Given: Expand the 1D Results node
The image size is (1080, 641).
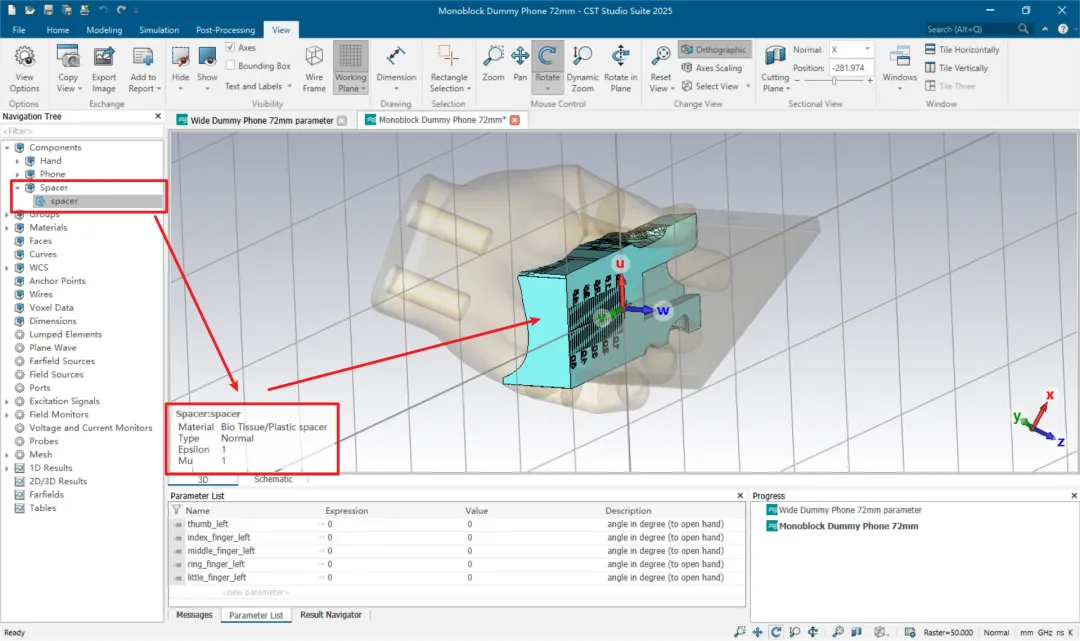Looking at the screenshot, I should point(8,468).
